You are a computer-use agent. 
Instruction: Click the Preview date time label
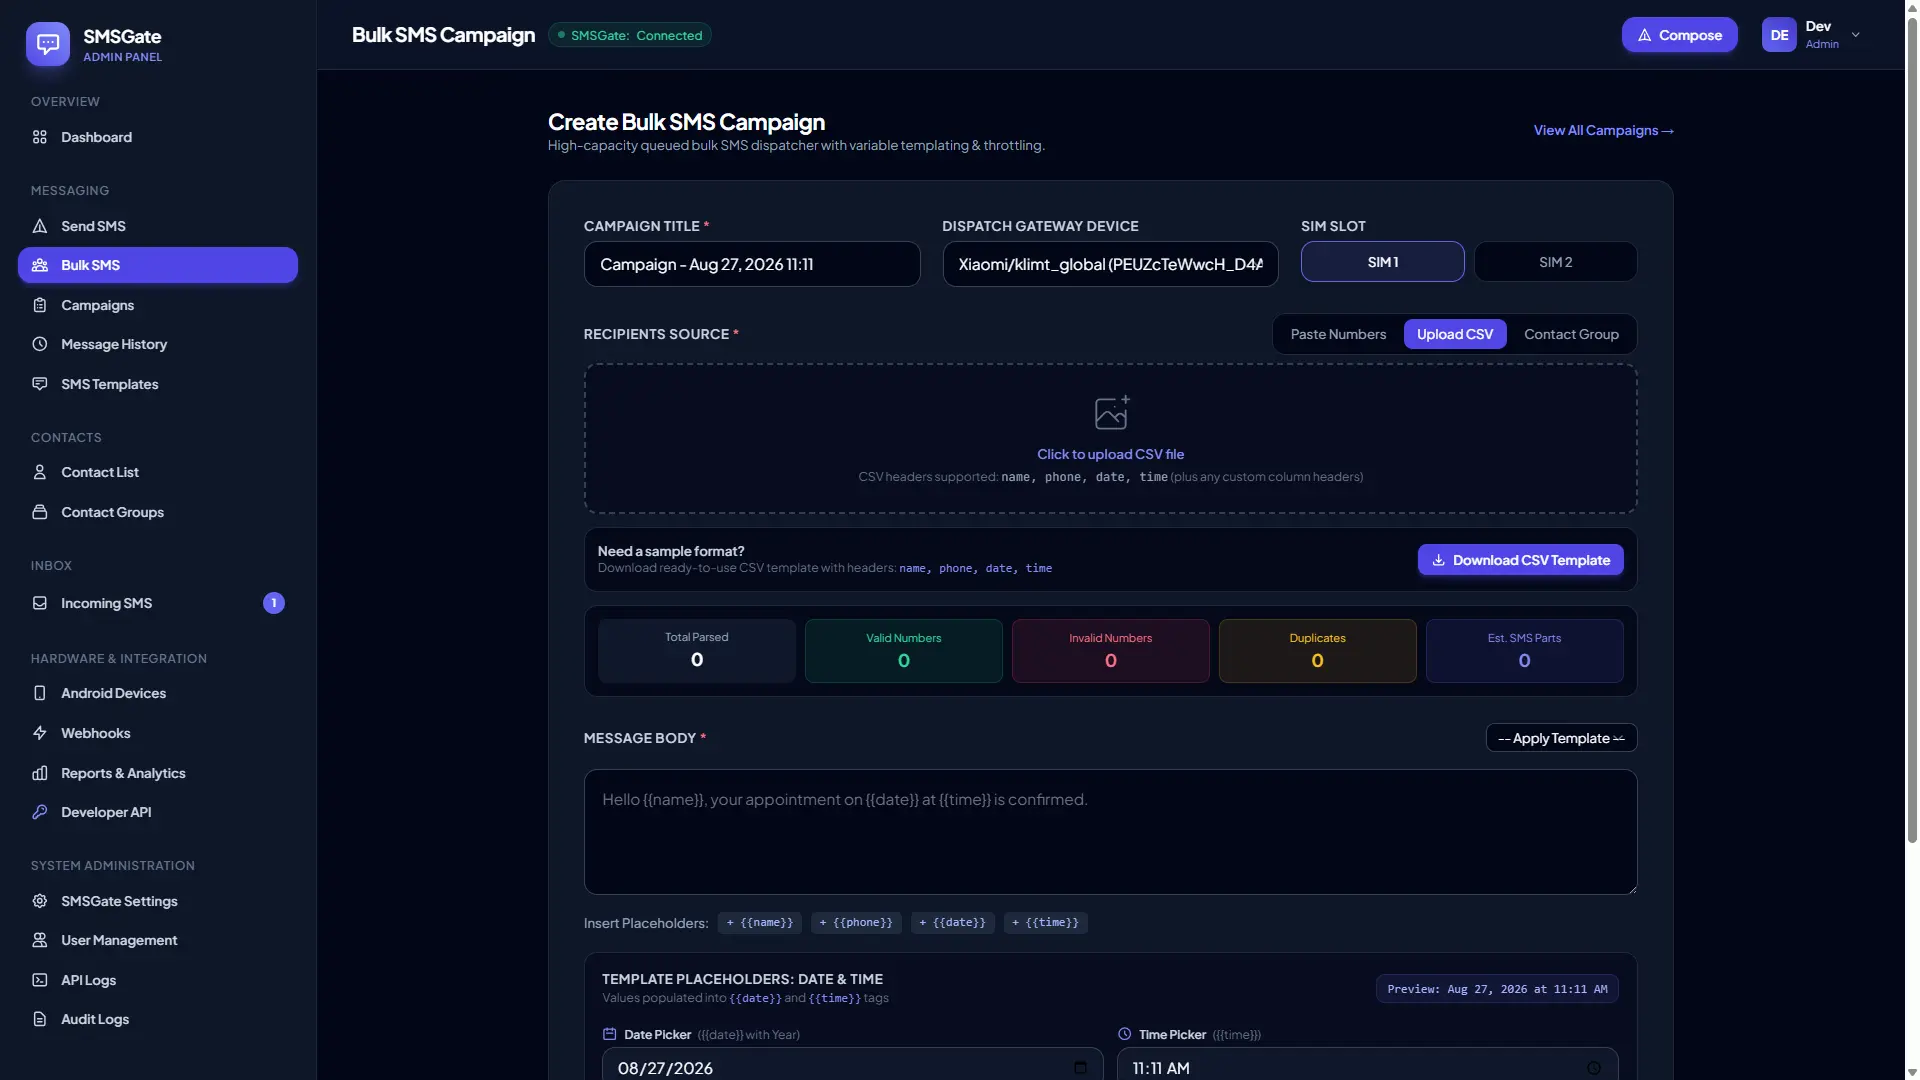coord(1497,989)
